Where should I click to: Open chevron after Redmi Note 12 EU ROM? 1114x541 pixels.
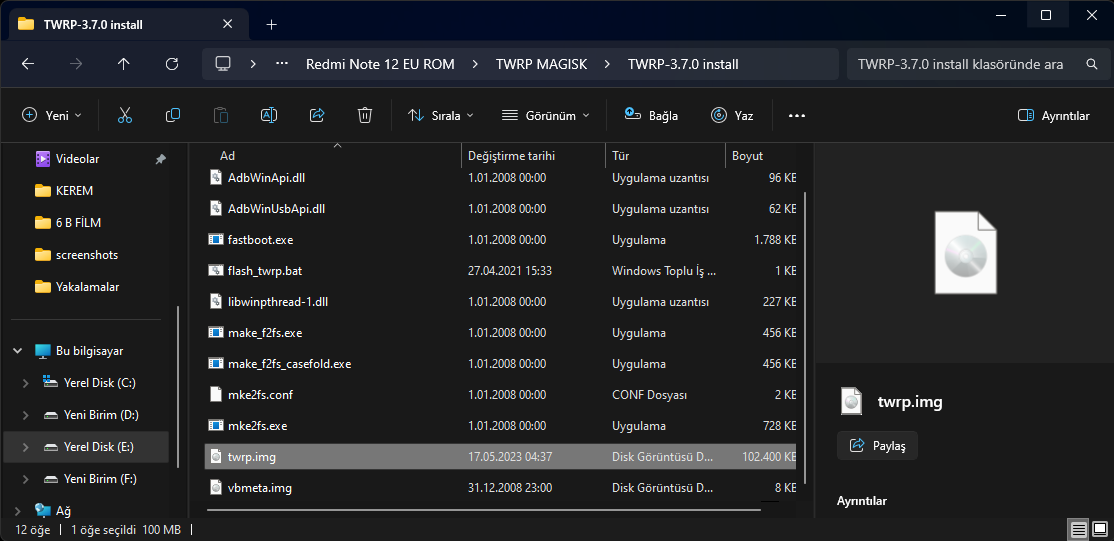coord(475,64)
